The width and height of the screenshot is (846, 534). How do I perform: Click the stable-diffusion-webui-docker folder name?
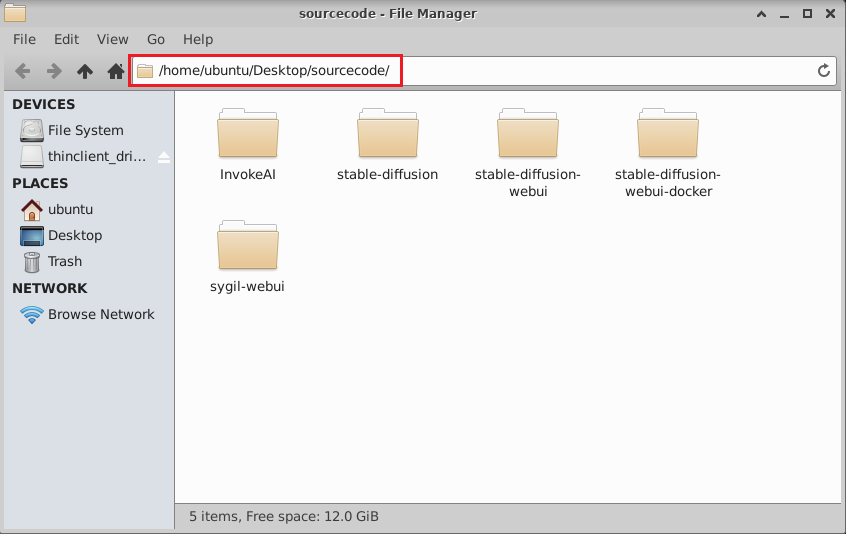668,183
